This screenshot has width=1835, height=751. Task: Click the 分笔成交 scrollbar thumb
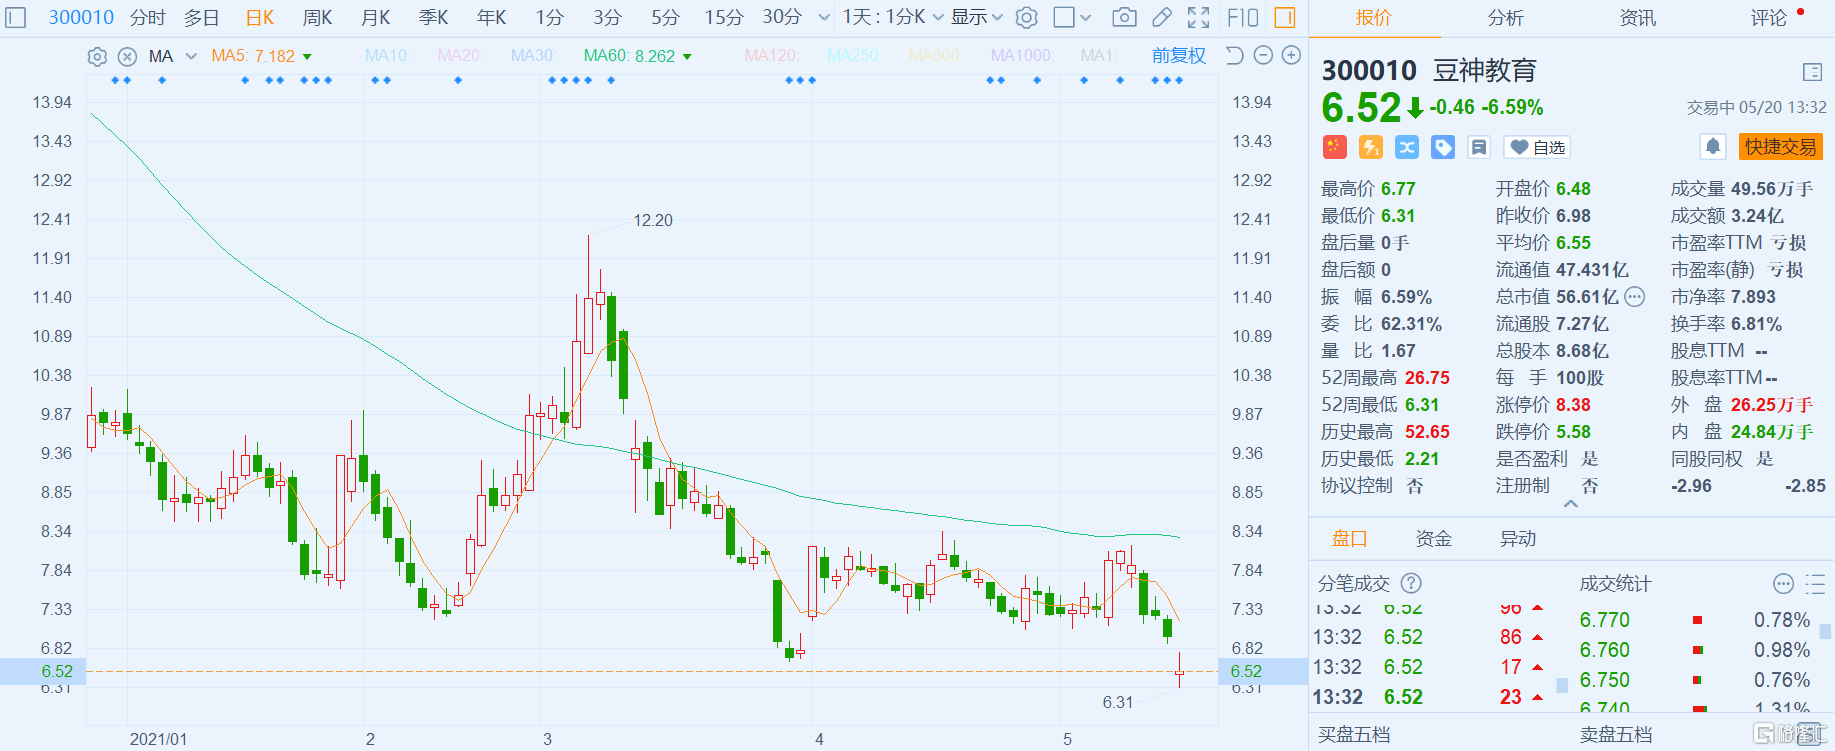pos(1562,685)
